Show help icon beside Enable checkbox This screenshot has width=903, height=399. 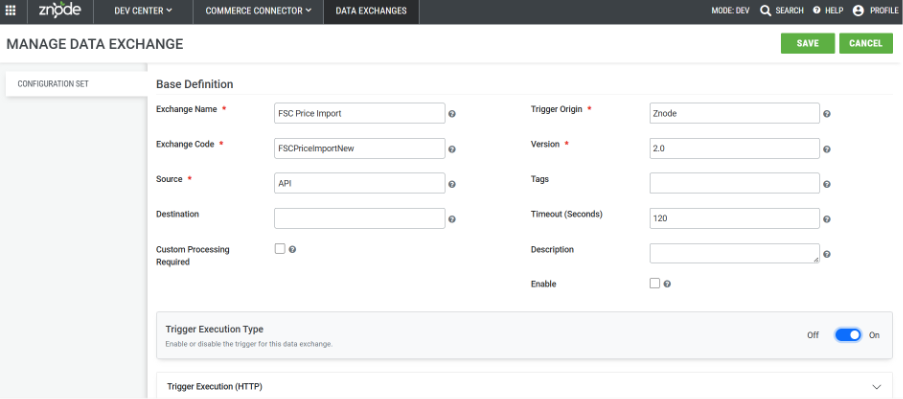point(667,284)
